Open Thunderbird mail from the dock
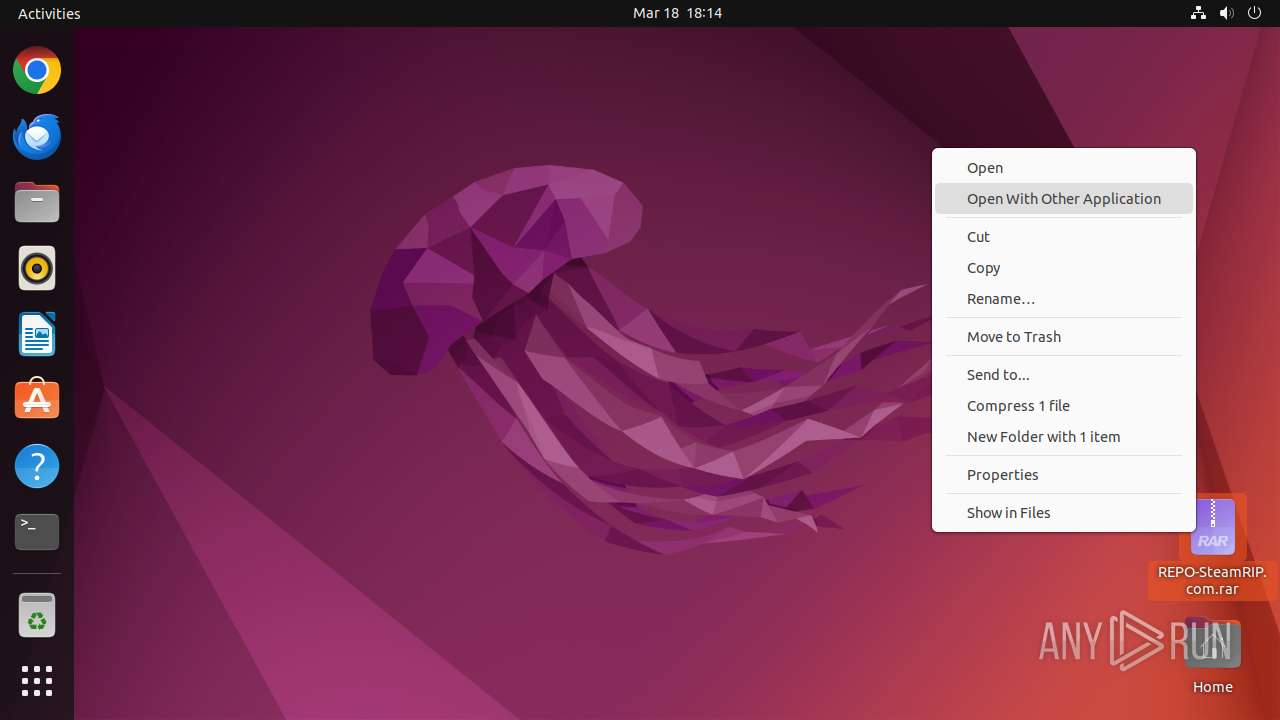Screen dimensions: 1280x720 pyautogui.click(x=37, y=137)
